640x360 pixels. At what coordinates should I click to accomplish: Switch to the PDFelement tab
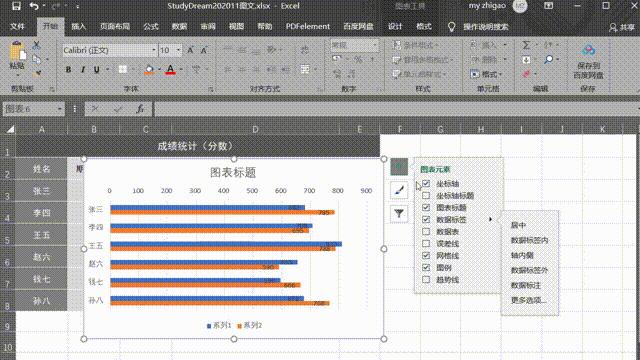pos(308,27)
